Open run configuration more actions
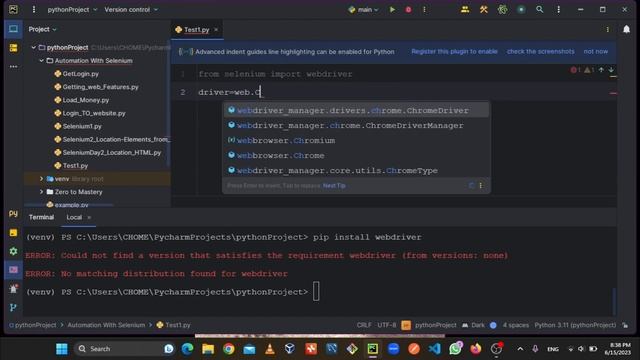 [424, 9]
